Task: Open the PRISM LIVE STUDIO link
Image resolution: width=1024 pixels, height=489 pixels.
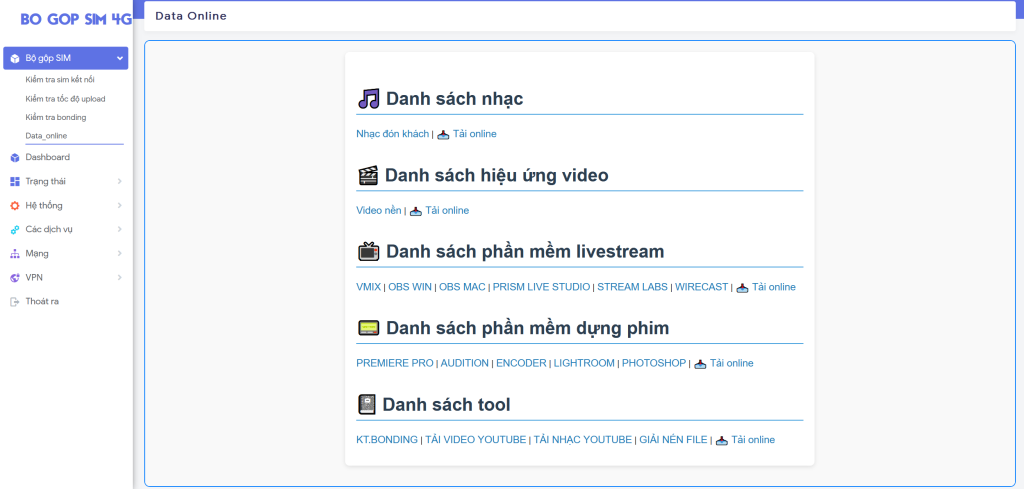Action: coord(541,287)
